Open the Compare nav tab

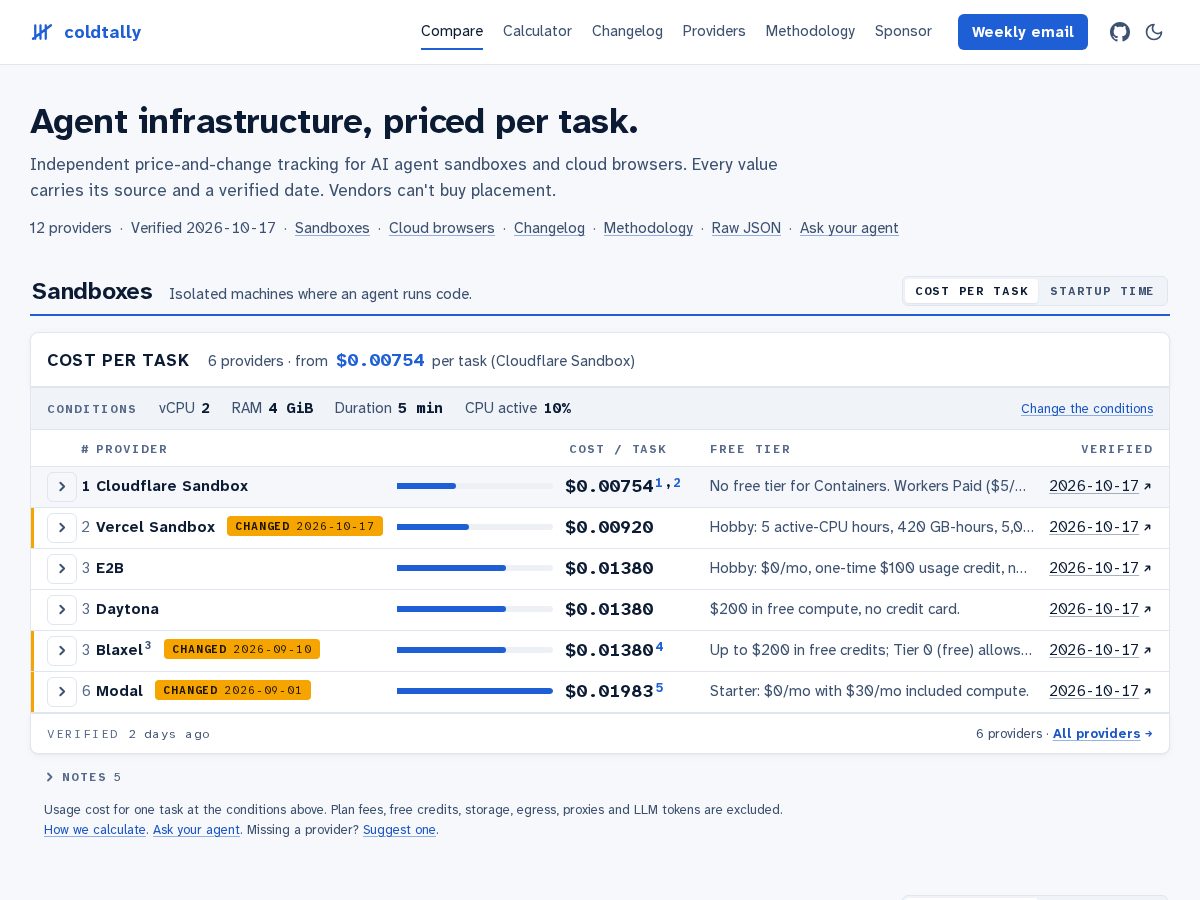pos(452,31)
